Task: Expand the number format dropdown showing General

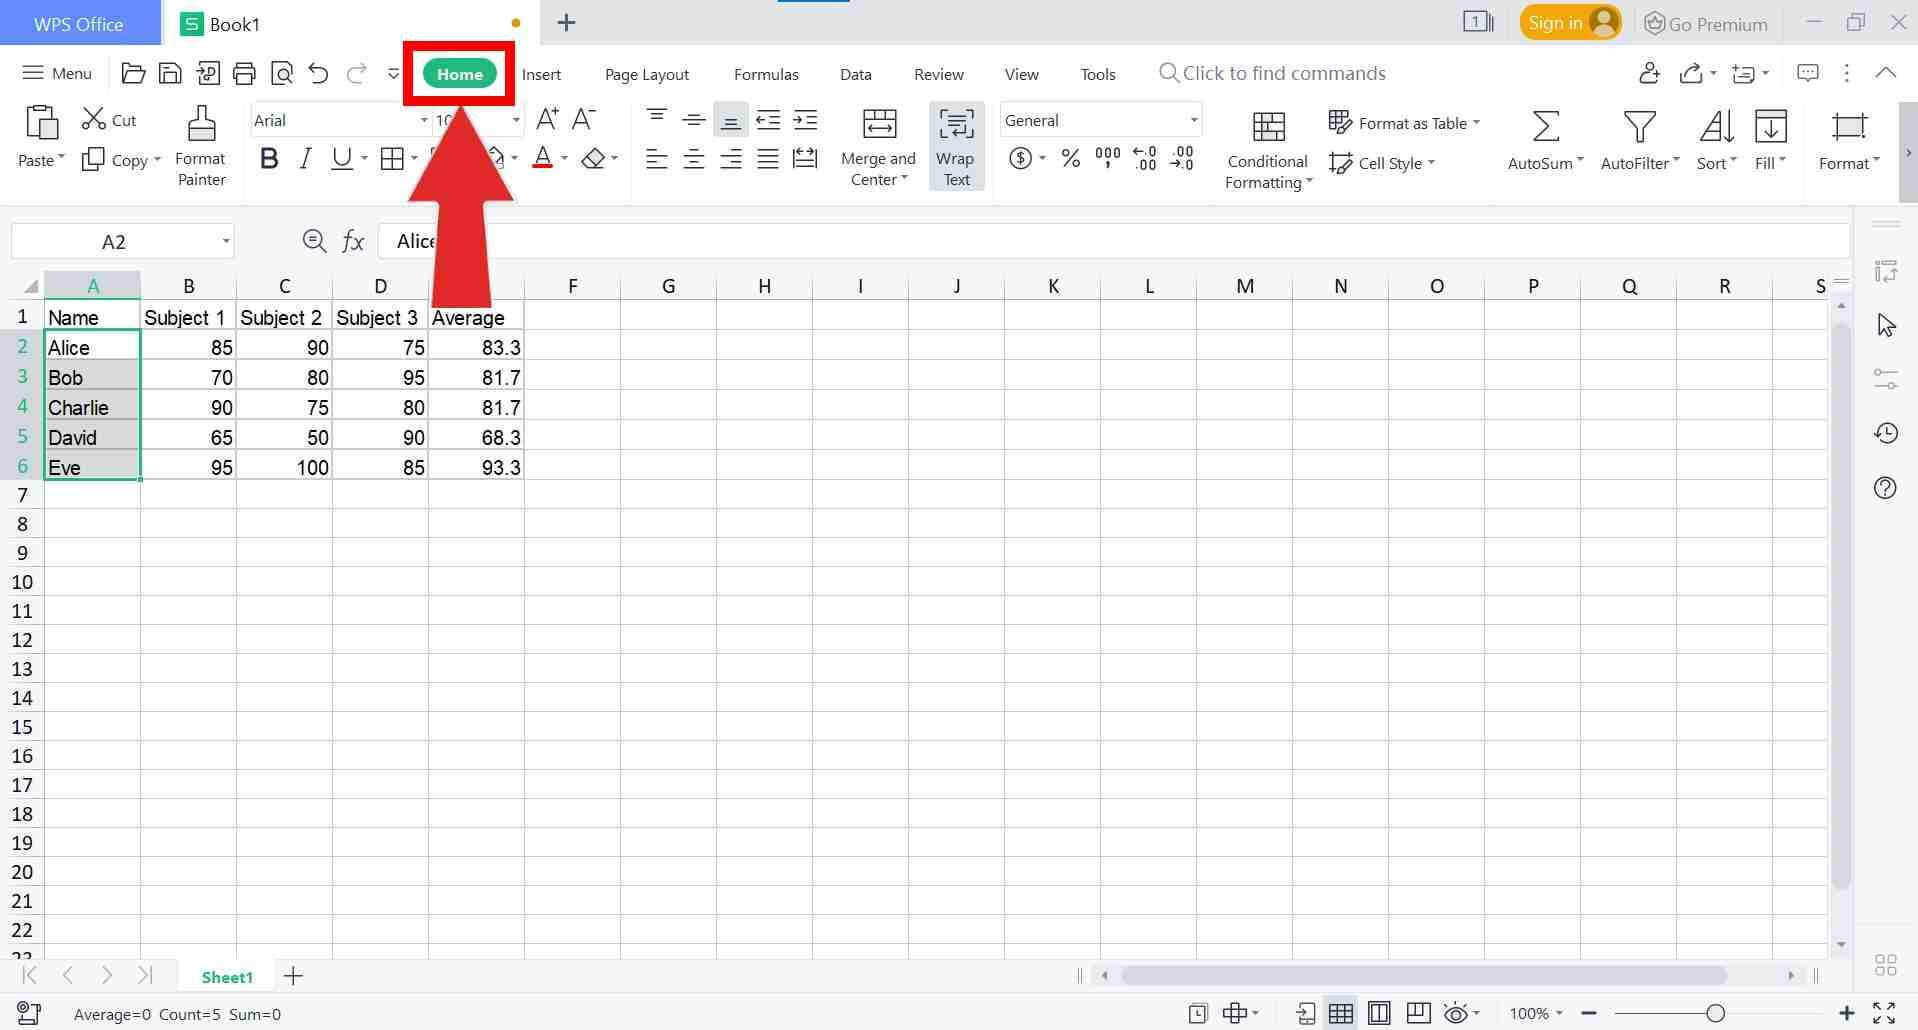Action: pos(1192,120)
